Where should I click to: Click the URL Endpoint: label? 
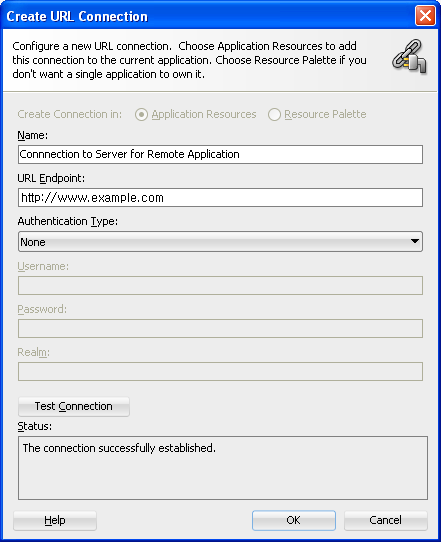51,178
